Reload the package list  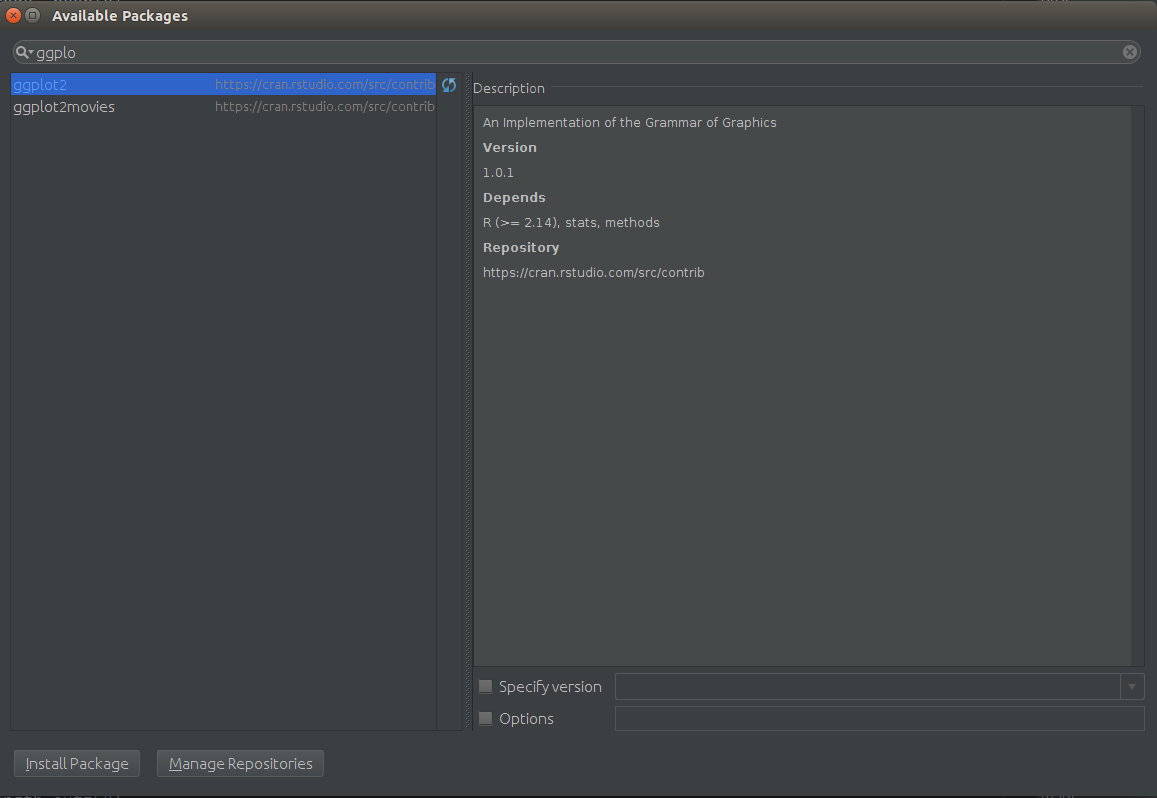pyautogui.click(x=449, y=85)
